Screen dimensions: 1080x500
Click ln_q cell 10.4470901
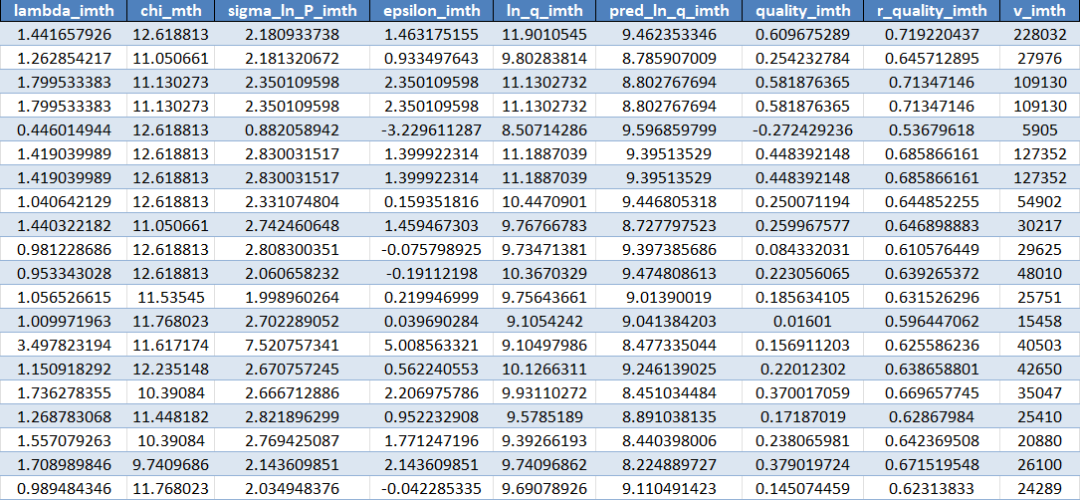pos(544,201)
